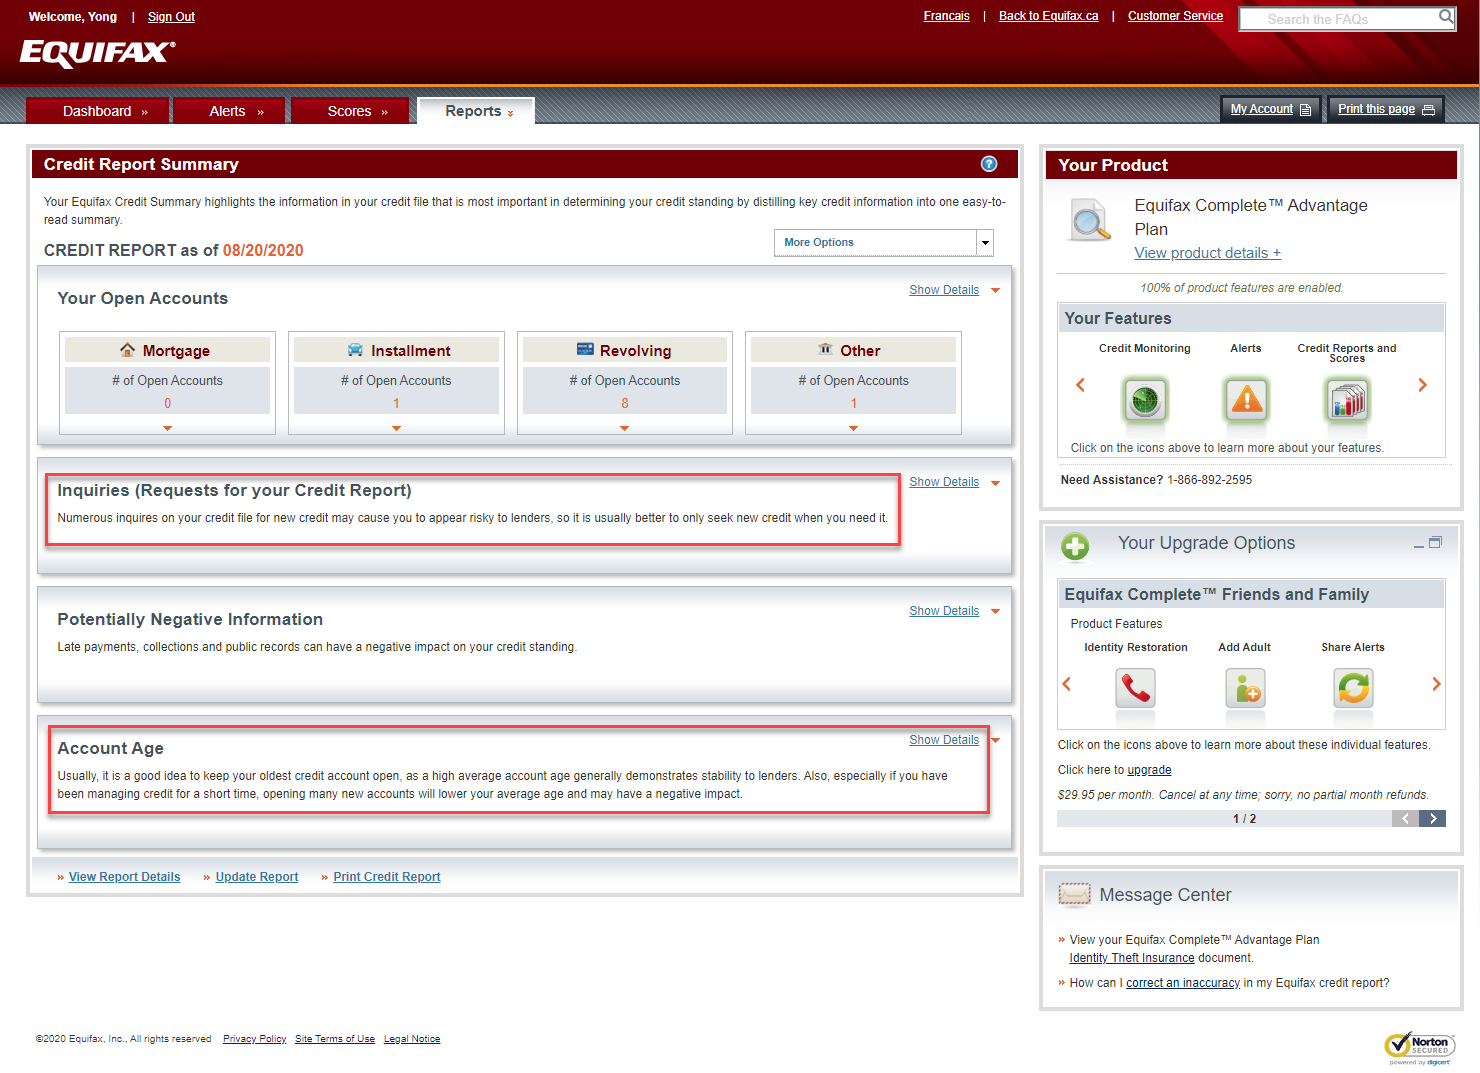Image resolution: width=1480 pixels, height=1073 pixels.
Task: Click View product details link
Action: [x=1207, y=253]
